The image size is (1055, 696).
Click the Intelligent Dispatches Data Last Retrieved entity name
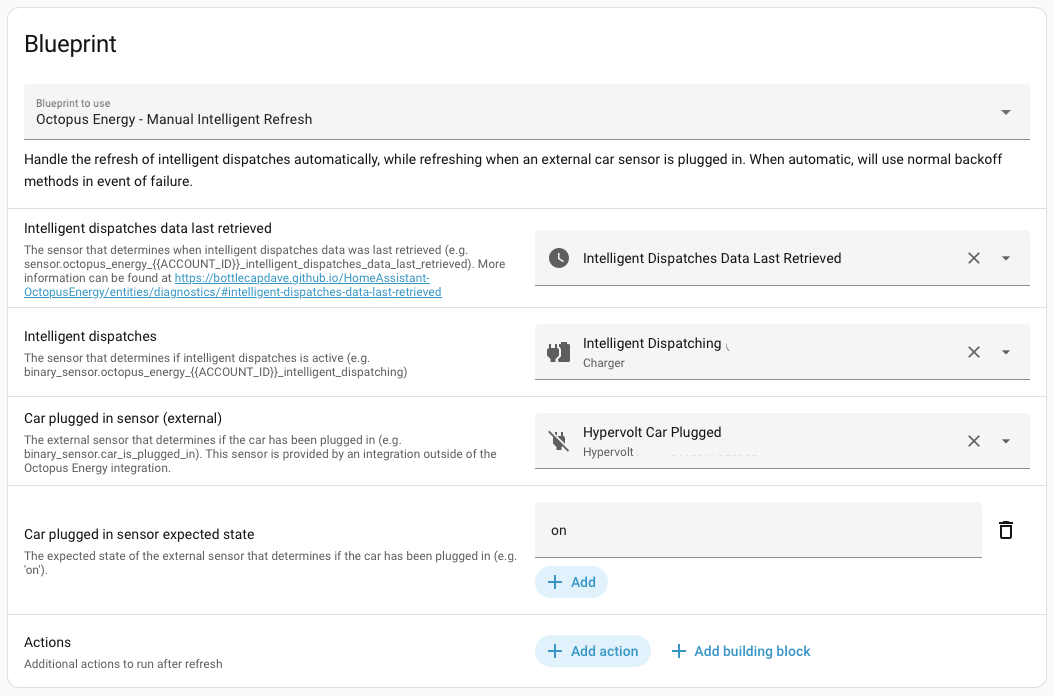[712, 258]
